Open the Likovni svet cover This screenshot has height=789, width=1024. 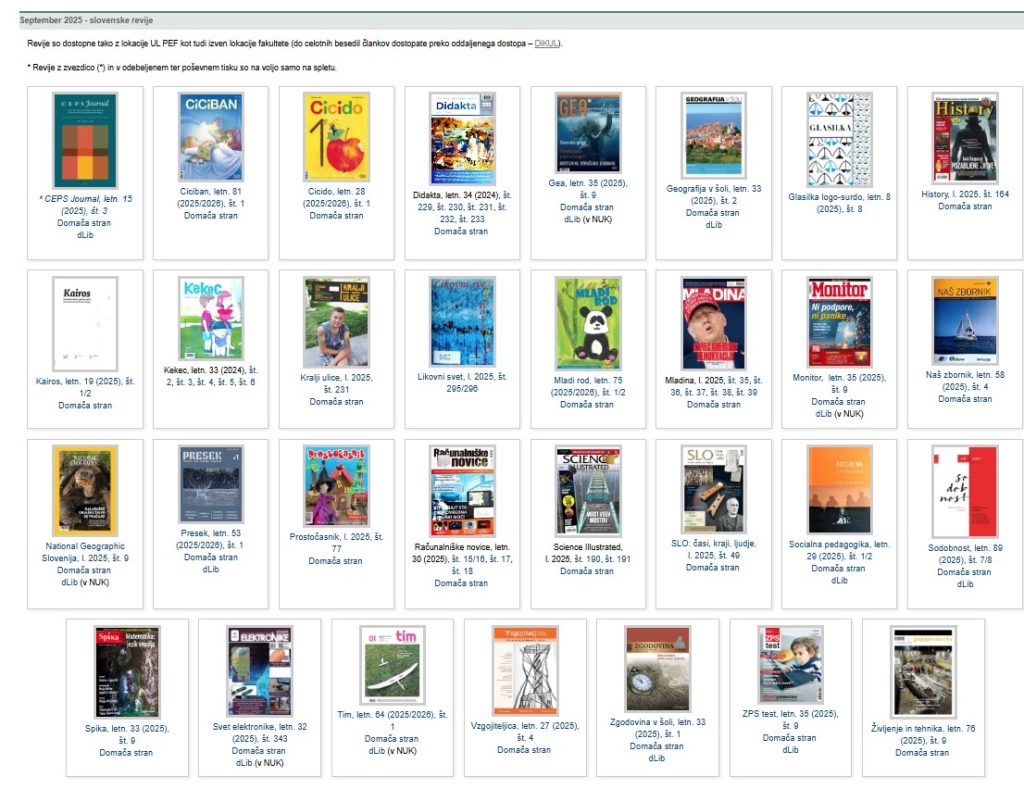[462, 321]
